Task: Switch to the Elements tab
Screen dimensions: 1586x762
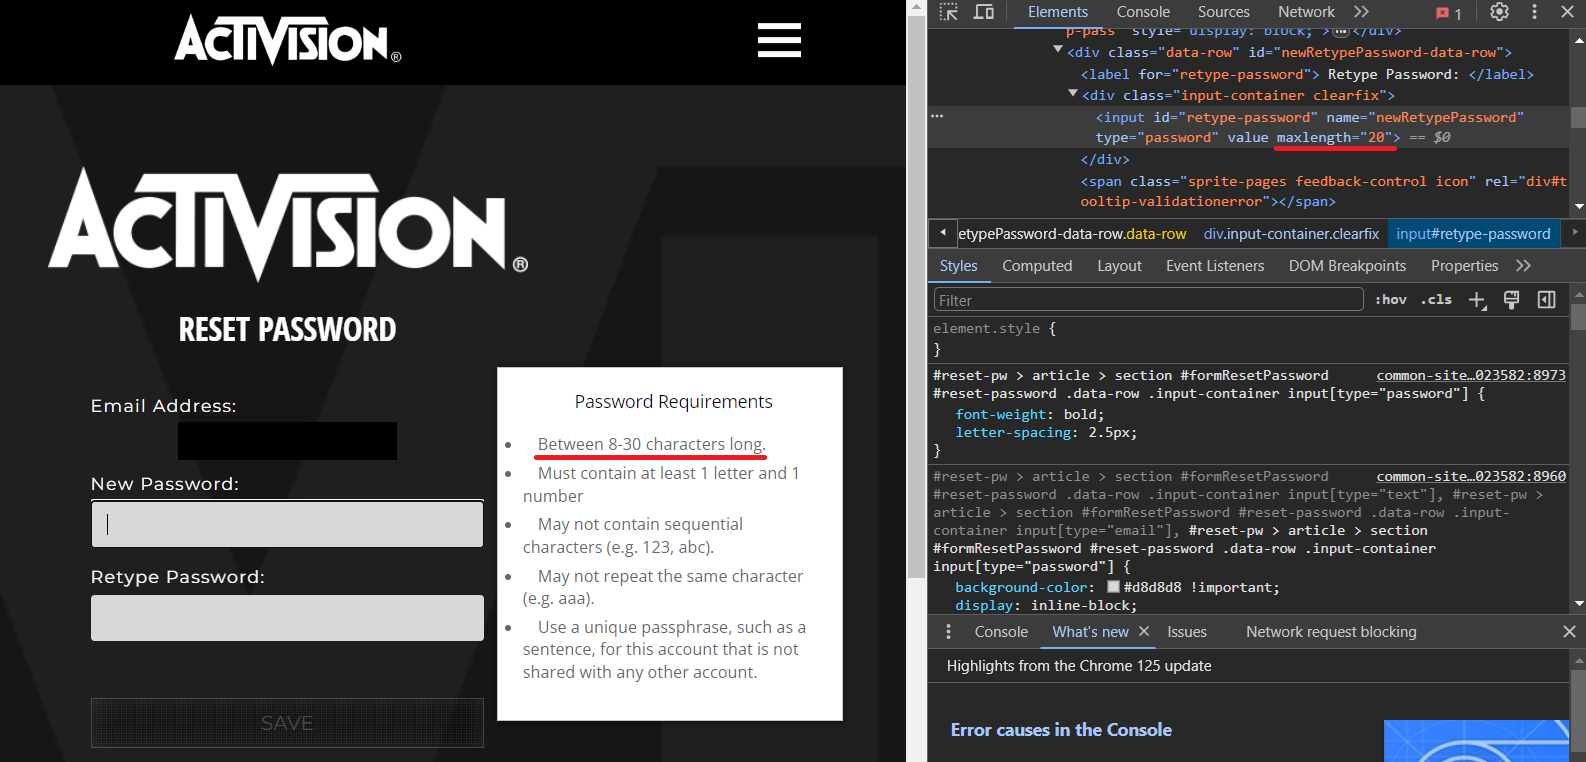Action: [x=1057, y=12]
